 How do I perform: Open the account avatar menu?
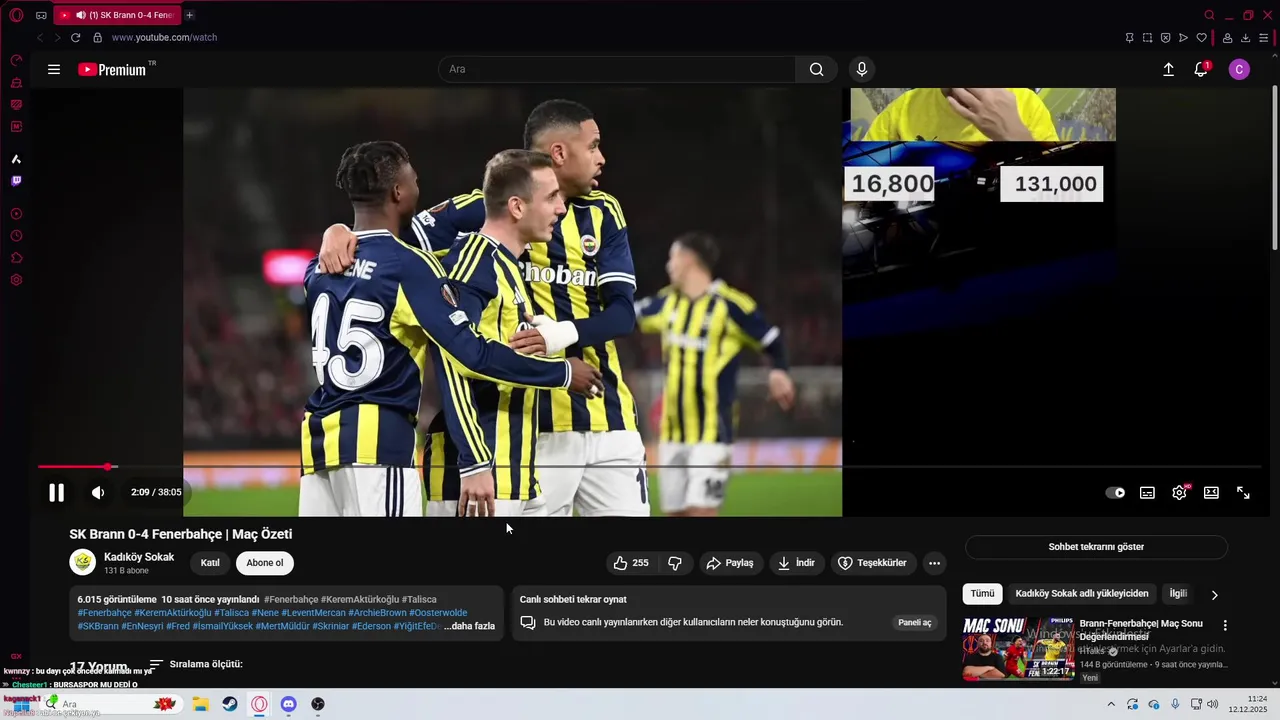point(1239,69)
